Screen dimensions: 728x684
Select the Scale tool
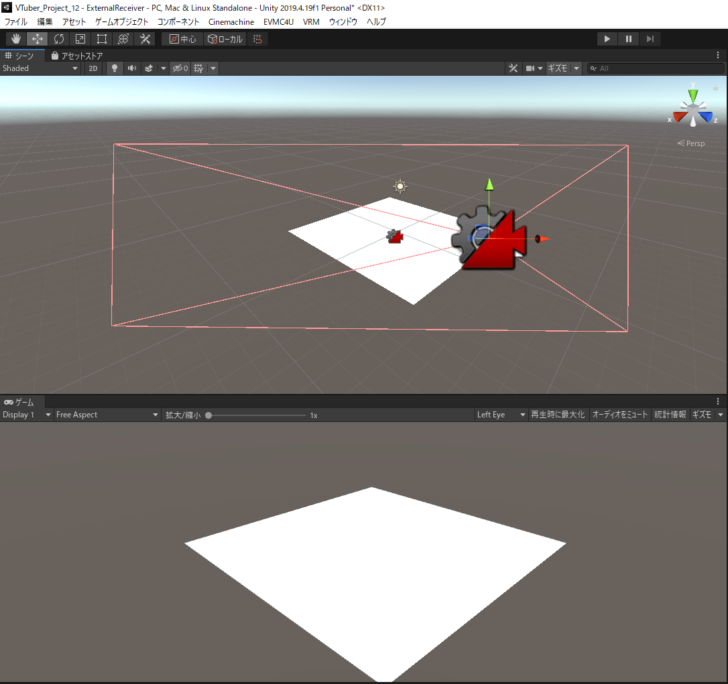tap(80, 39)
